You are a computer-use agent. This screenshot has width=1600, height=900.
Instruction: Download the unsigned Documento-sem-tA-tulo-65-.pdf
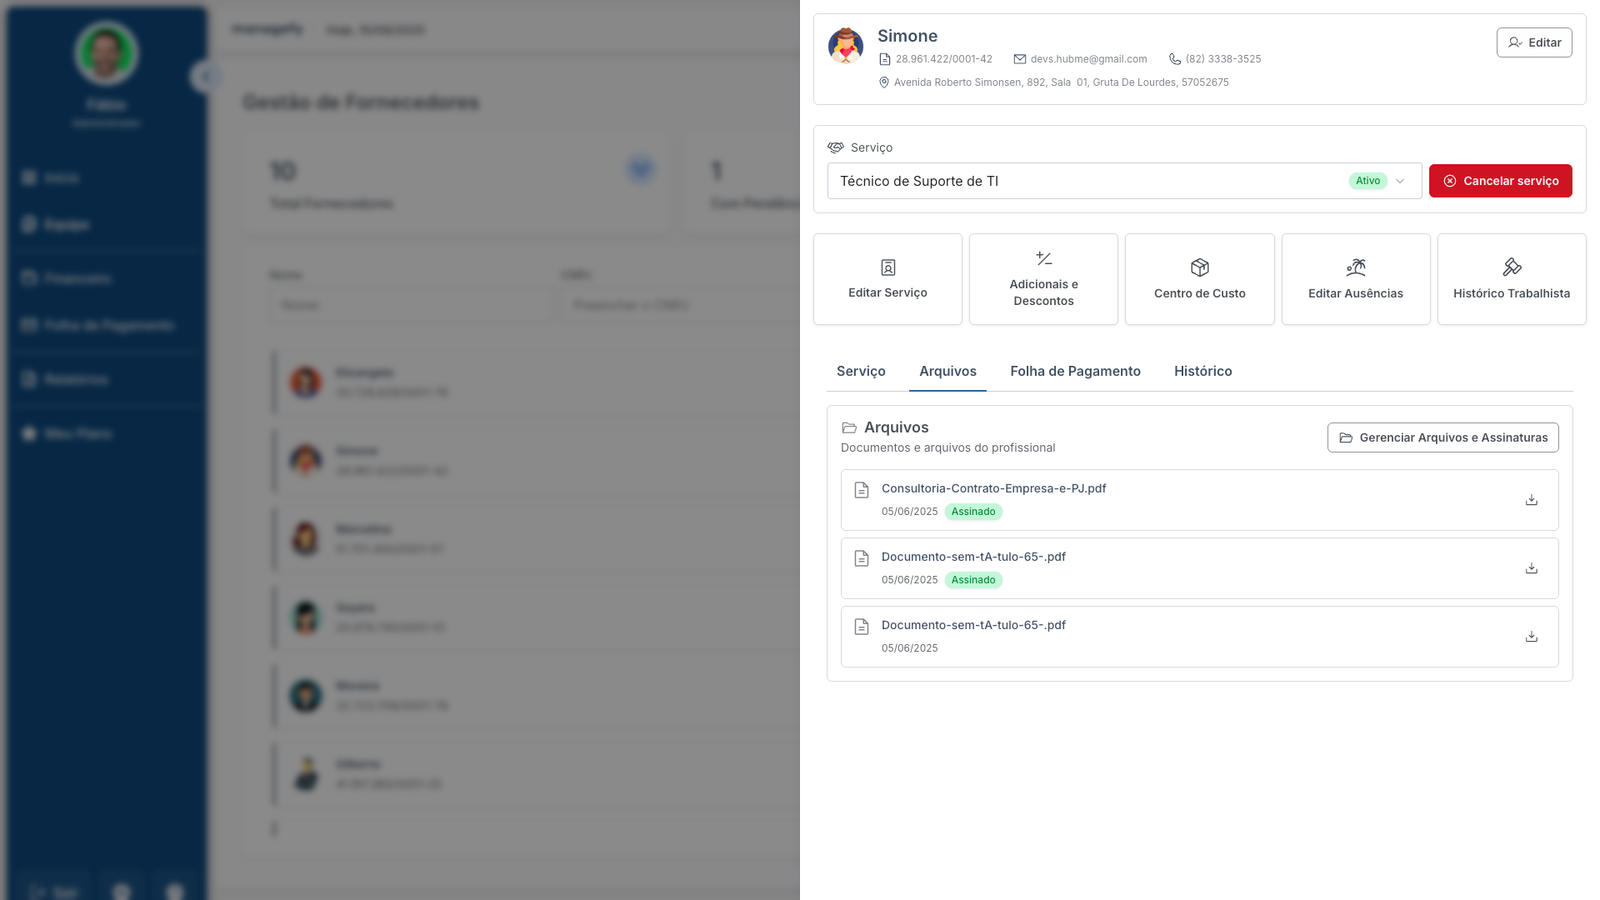tap(1531, 636)
